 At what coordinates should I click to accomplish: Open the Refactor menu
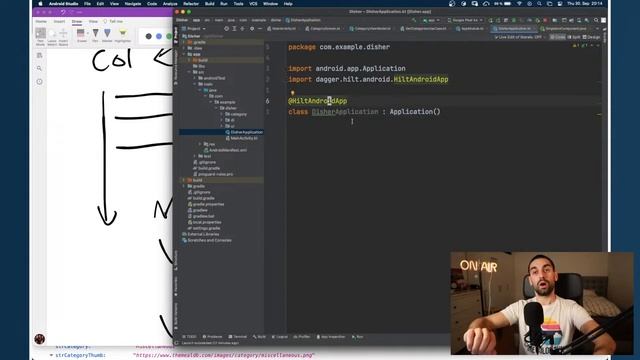191,4
